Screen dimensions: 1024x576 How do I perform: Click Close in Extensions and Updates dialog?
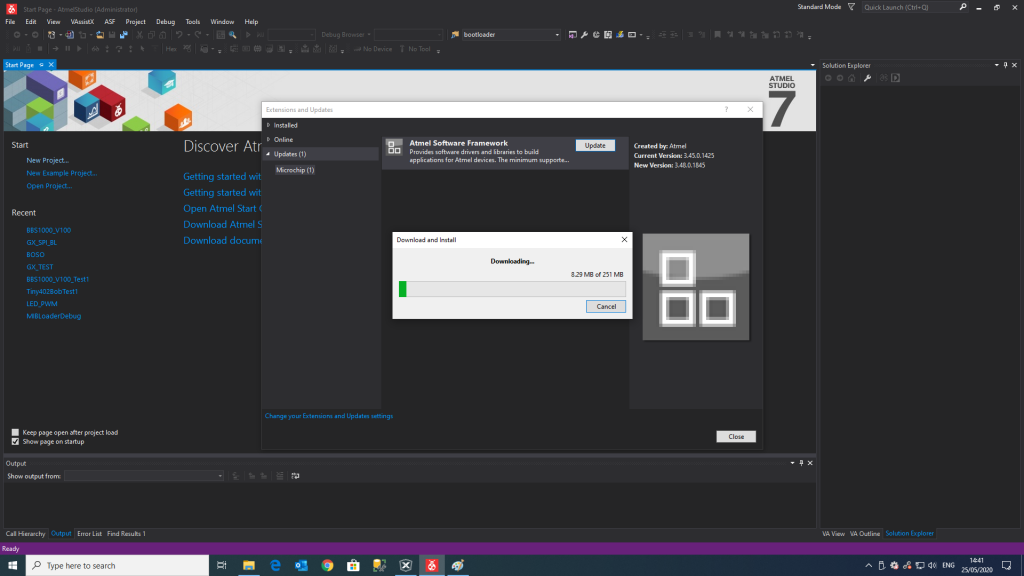(736, 436)
